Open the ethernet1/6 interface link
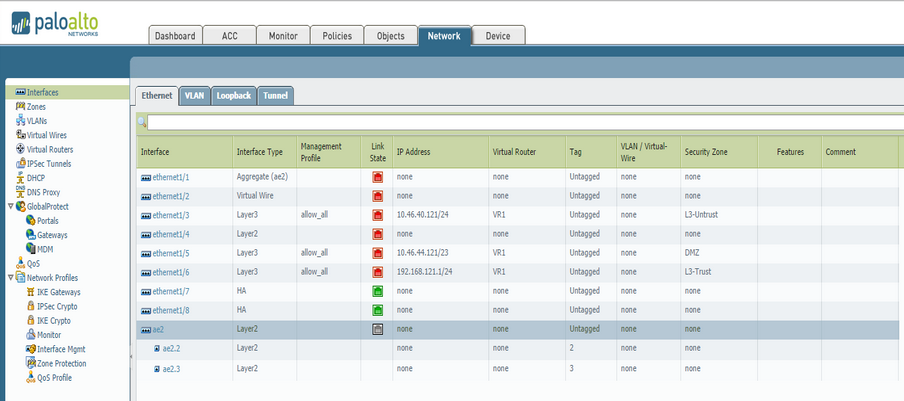Image resolution: width=904 pixels, height=401 pixels. point(171,273)
